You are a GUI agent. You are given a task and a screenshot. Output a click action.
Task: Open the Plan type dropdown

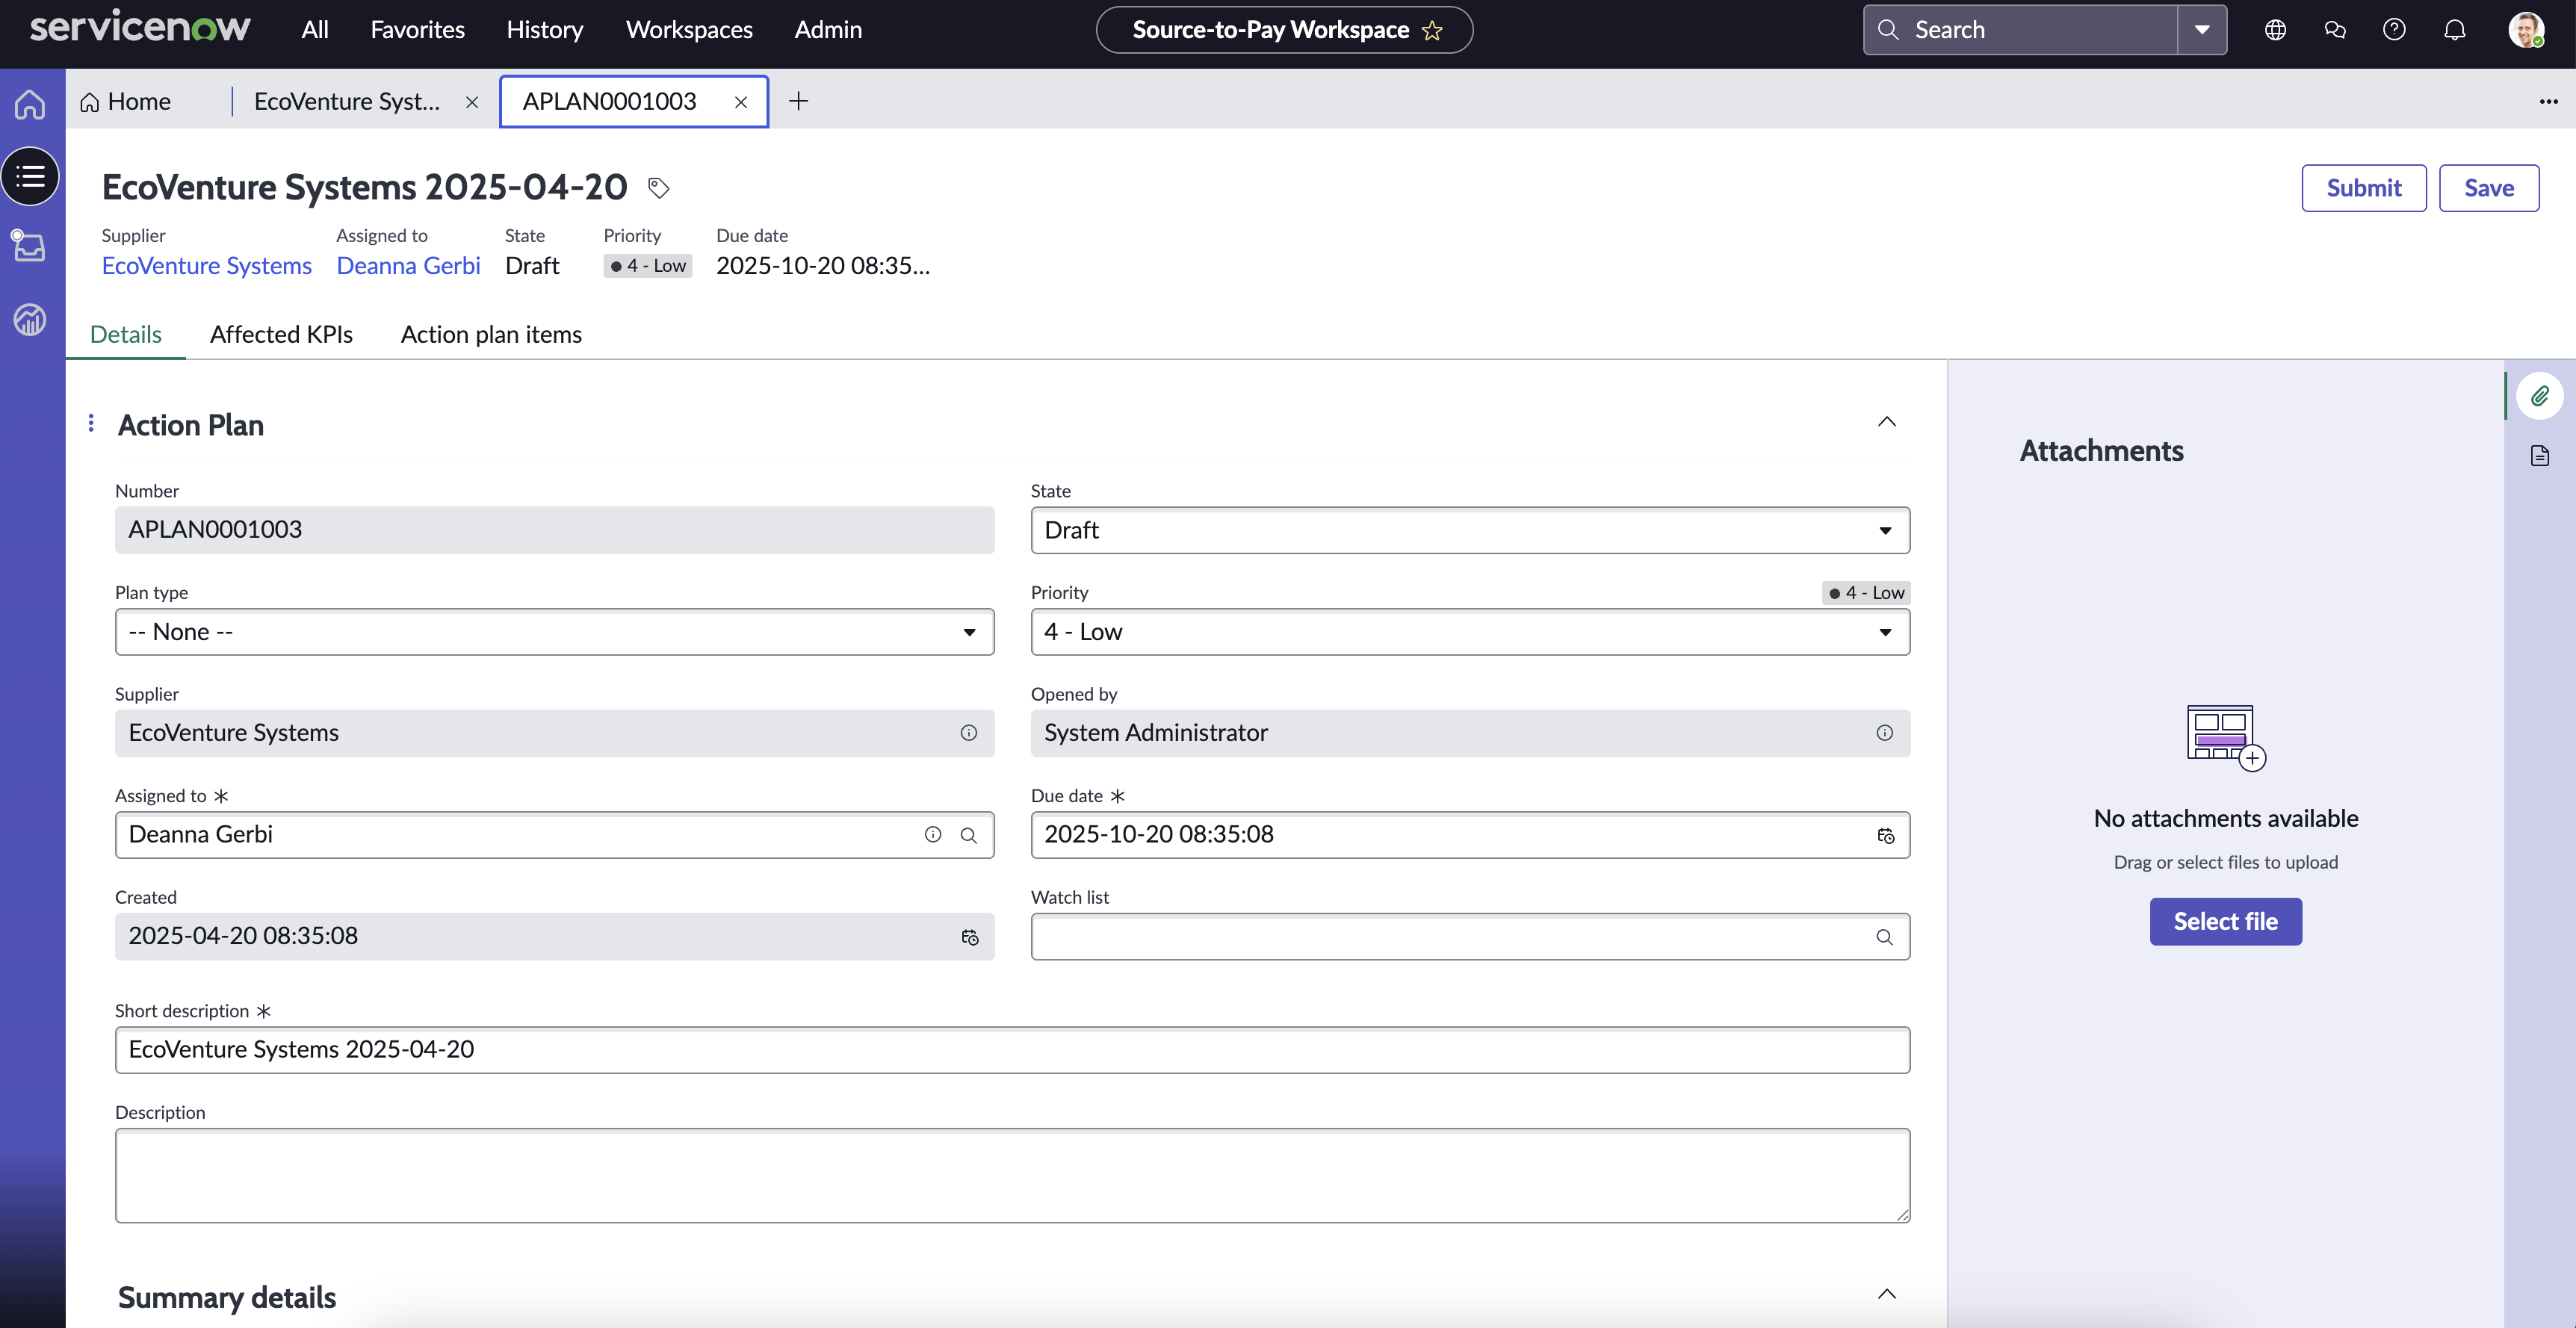(554, 632)
